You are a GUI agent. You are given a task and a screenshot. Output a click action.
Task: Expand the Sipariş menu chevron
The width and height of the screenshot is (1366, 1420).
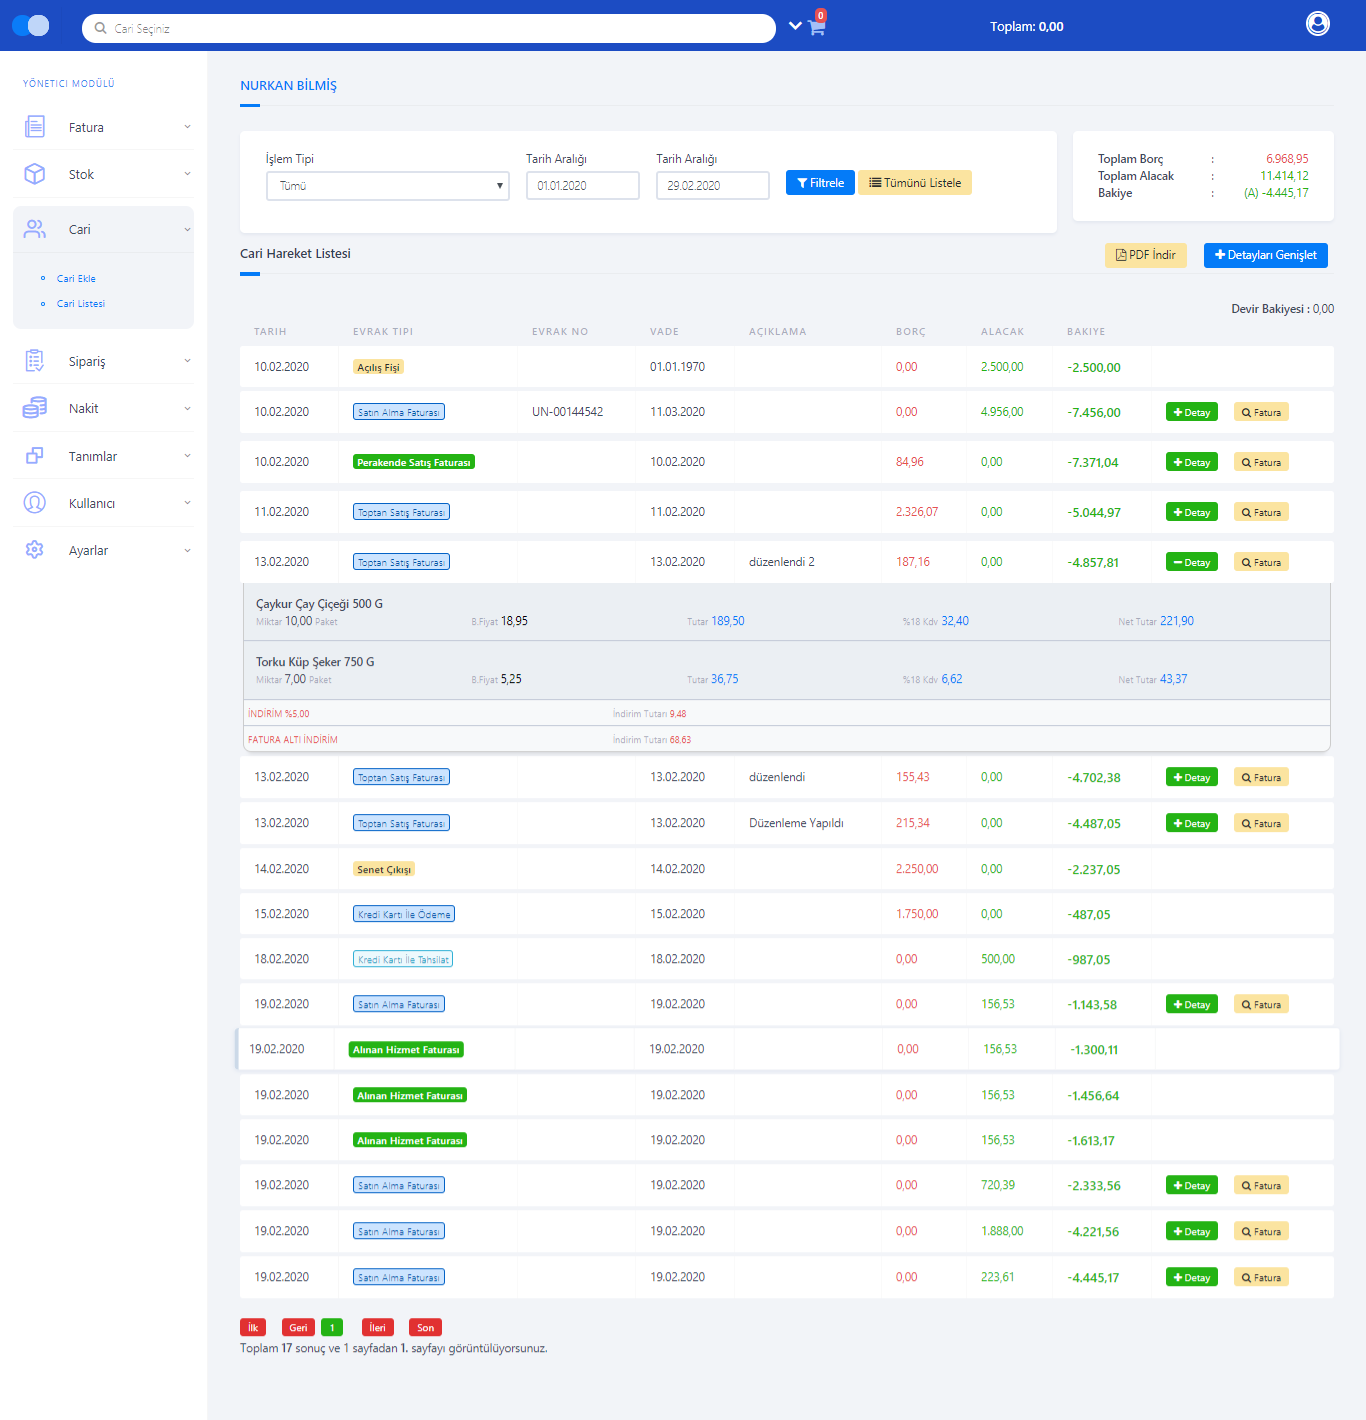tap(187, 361)
